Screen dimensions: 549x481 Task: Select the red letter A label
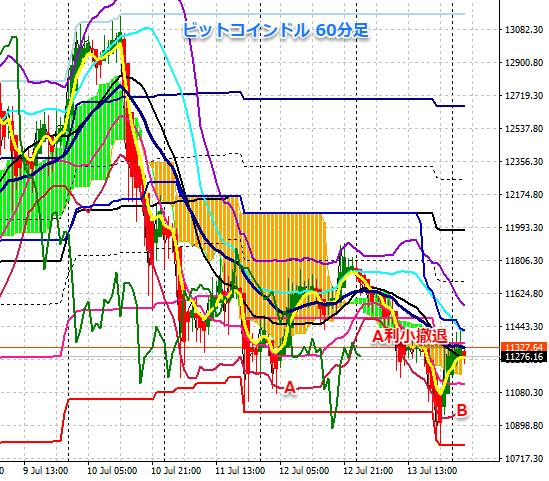pyautogui.click(x=290, y=388)
